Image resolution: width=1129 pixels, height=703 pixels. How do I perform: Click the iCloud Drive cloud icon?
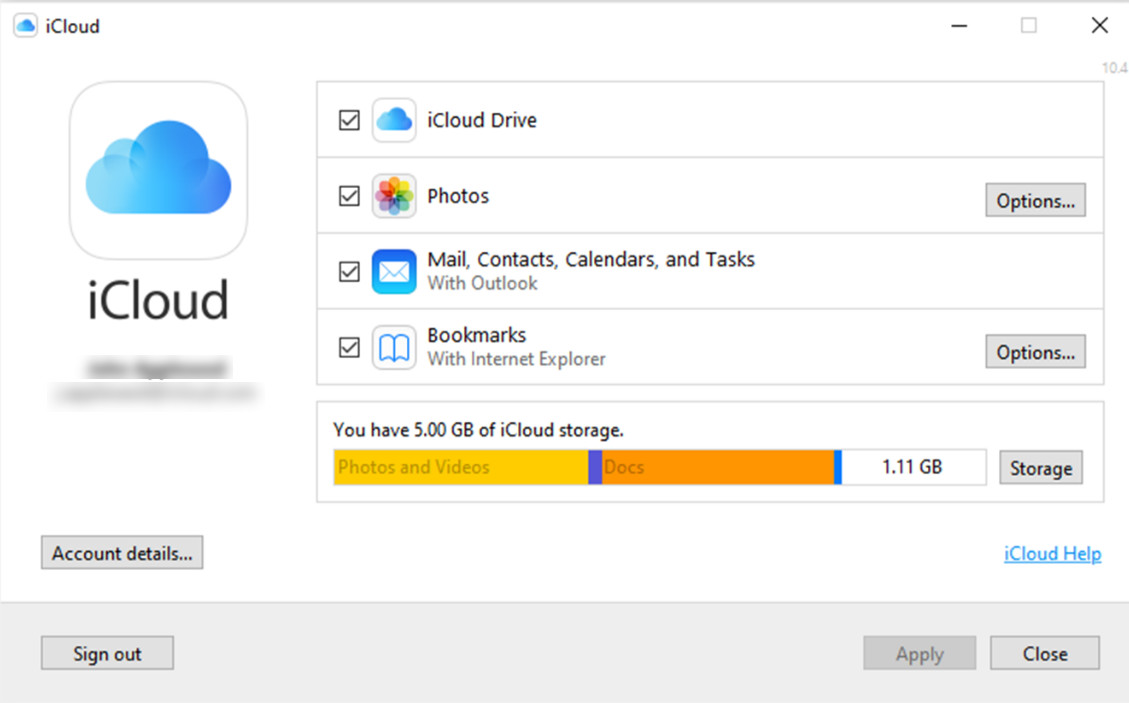point(394,119)
